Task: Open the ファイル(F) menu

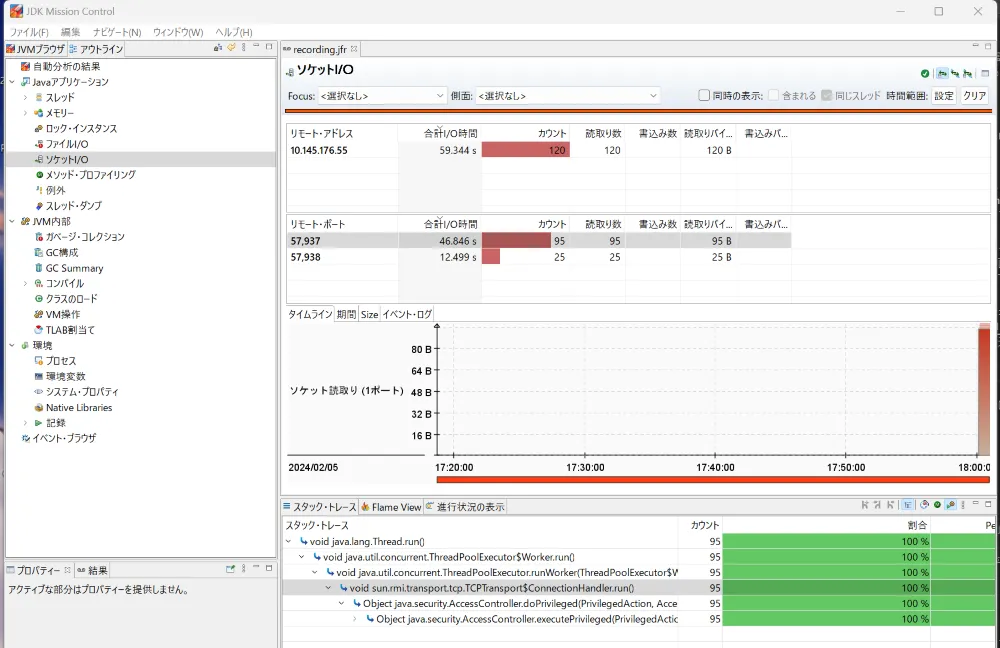Action: pos(29,32)
